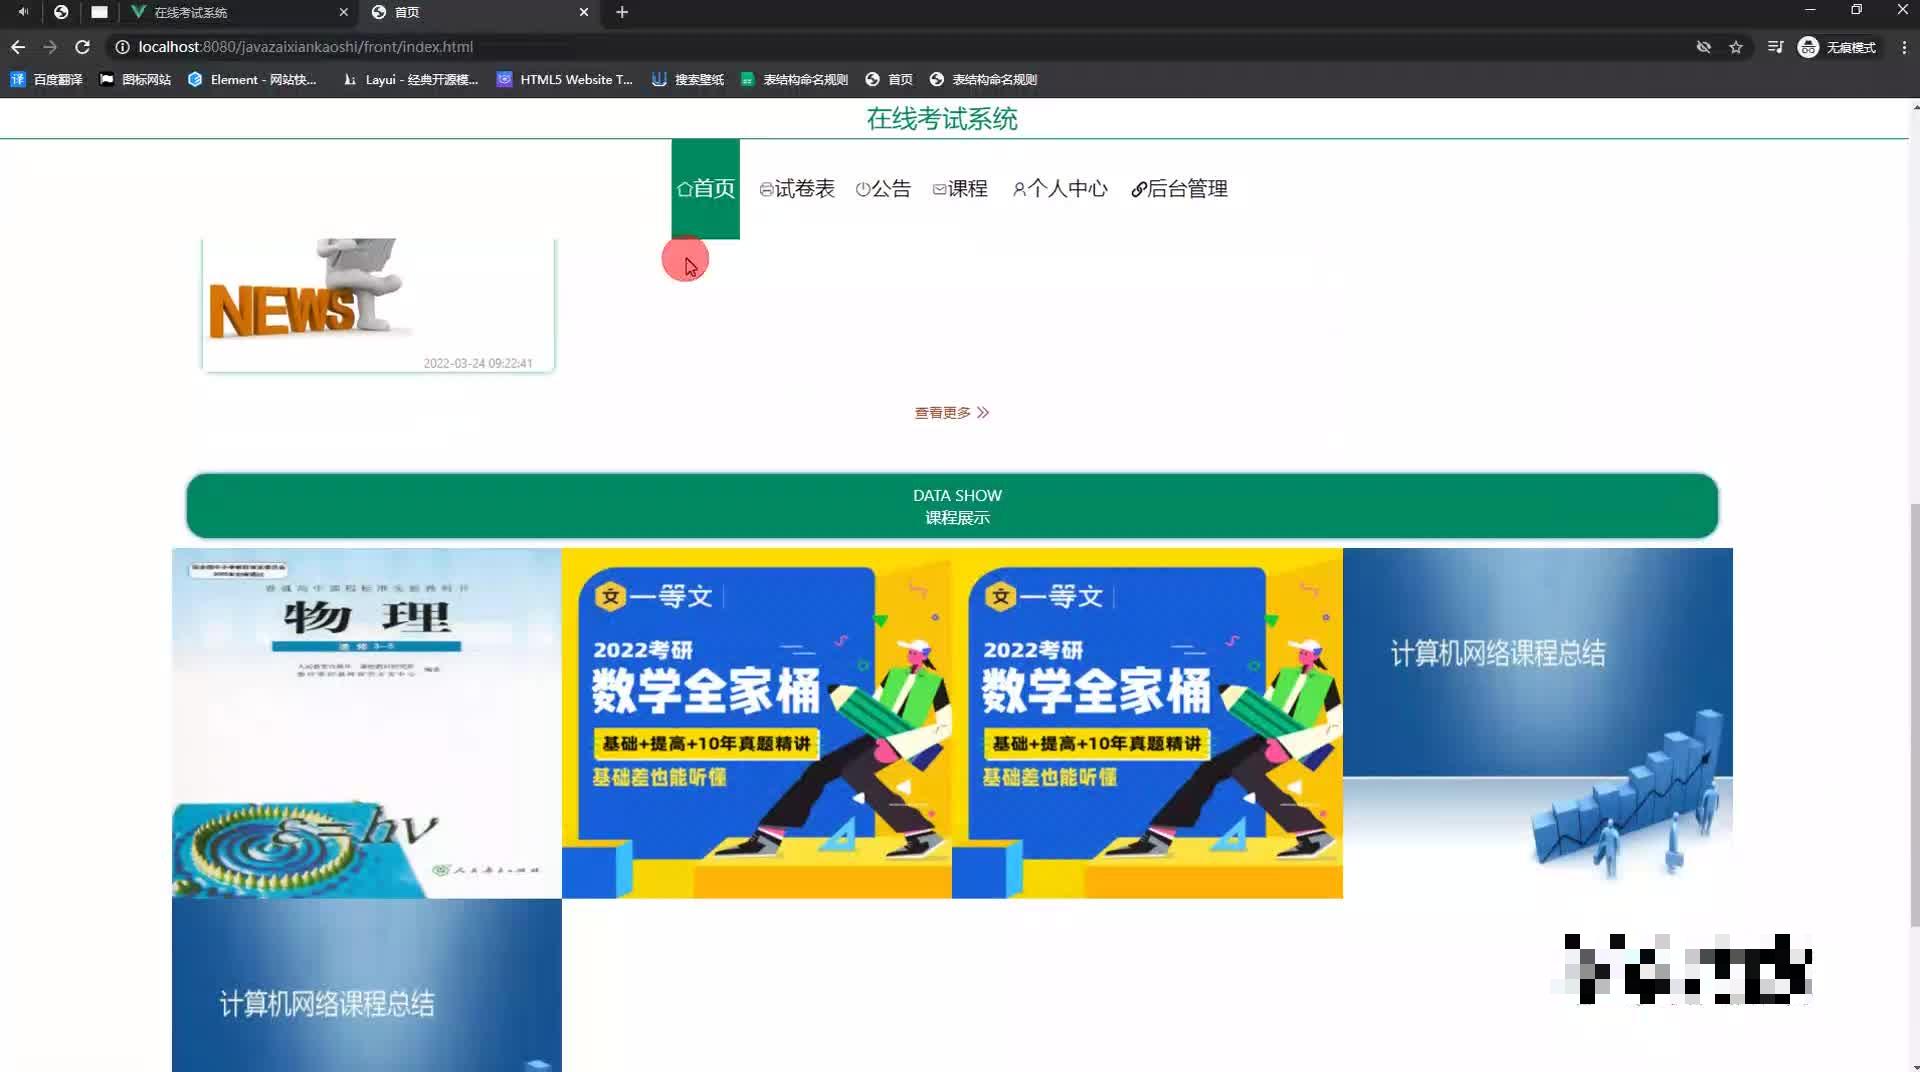
Task: Open a new browser tab
Action: [622, 12]
